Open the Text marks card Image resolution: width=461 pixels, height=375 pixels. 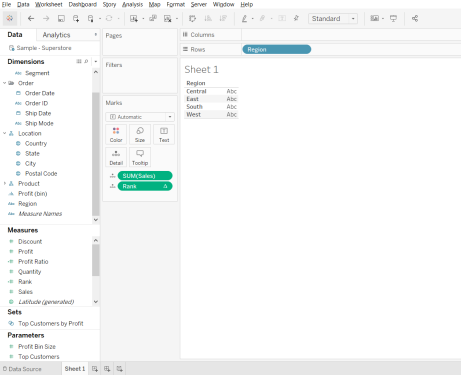point(164,135)
